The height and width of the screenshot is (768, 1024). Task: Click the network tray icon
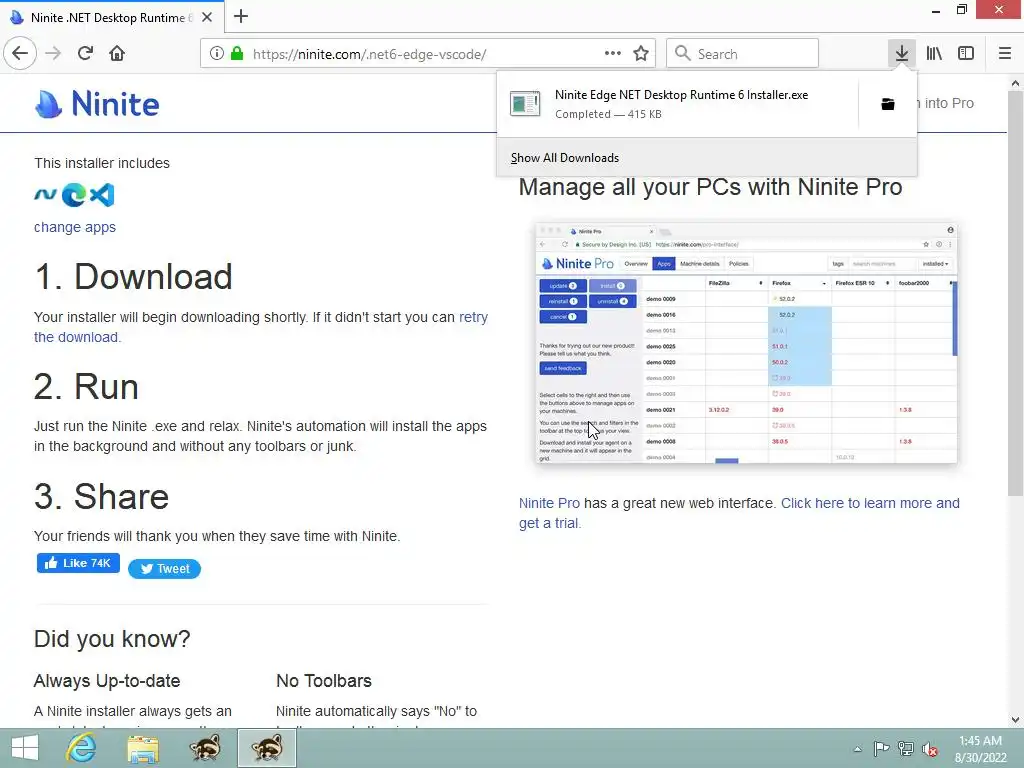point(906,749)
